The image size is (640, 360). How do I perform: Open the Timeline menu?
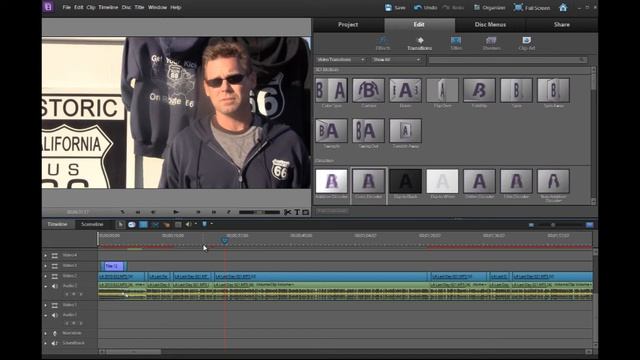pyautogui.click(x=108, y=7)
